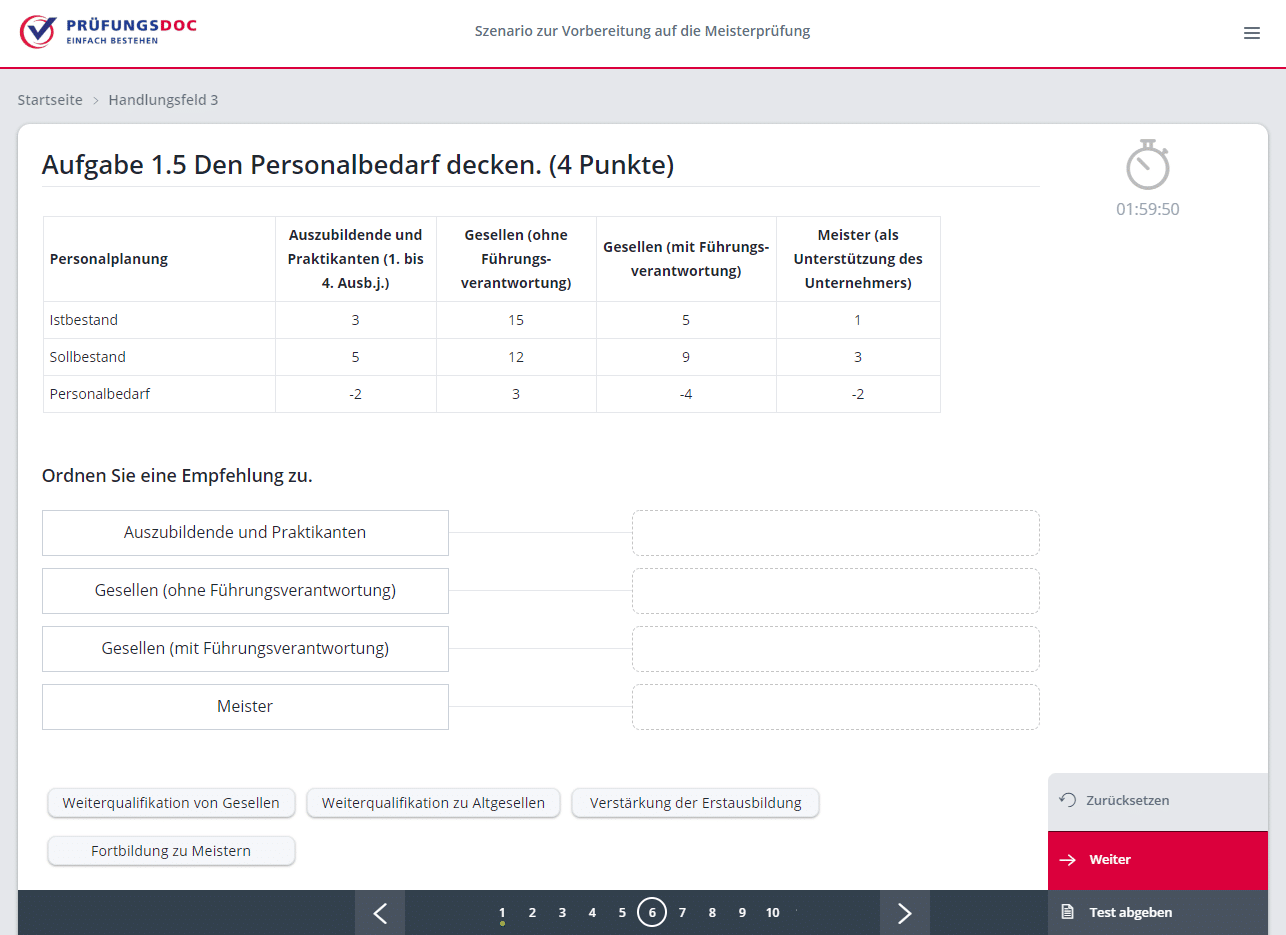Select question 3 in the pagination
The width and height of the screenshot is (1286, 935).
[562, 912]
